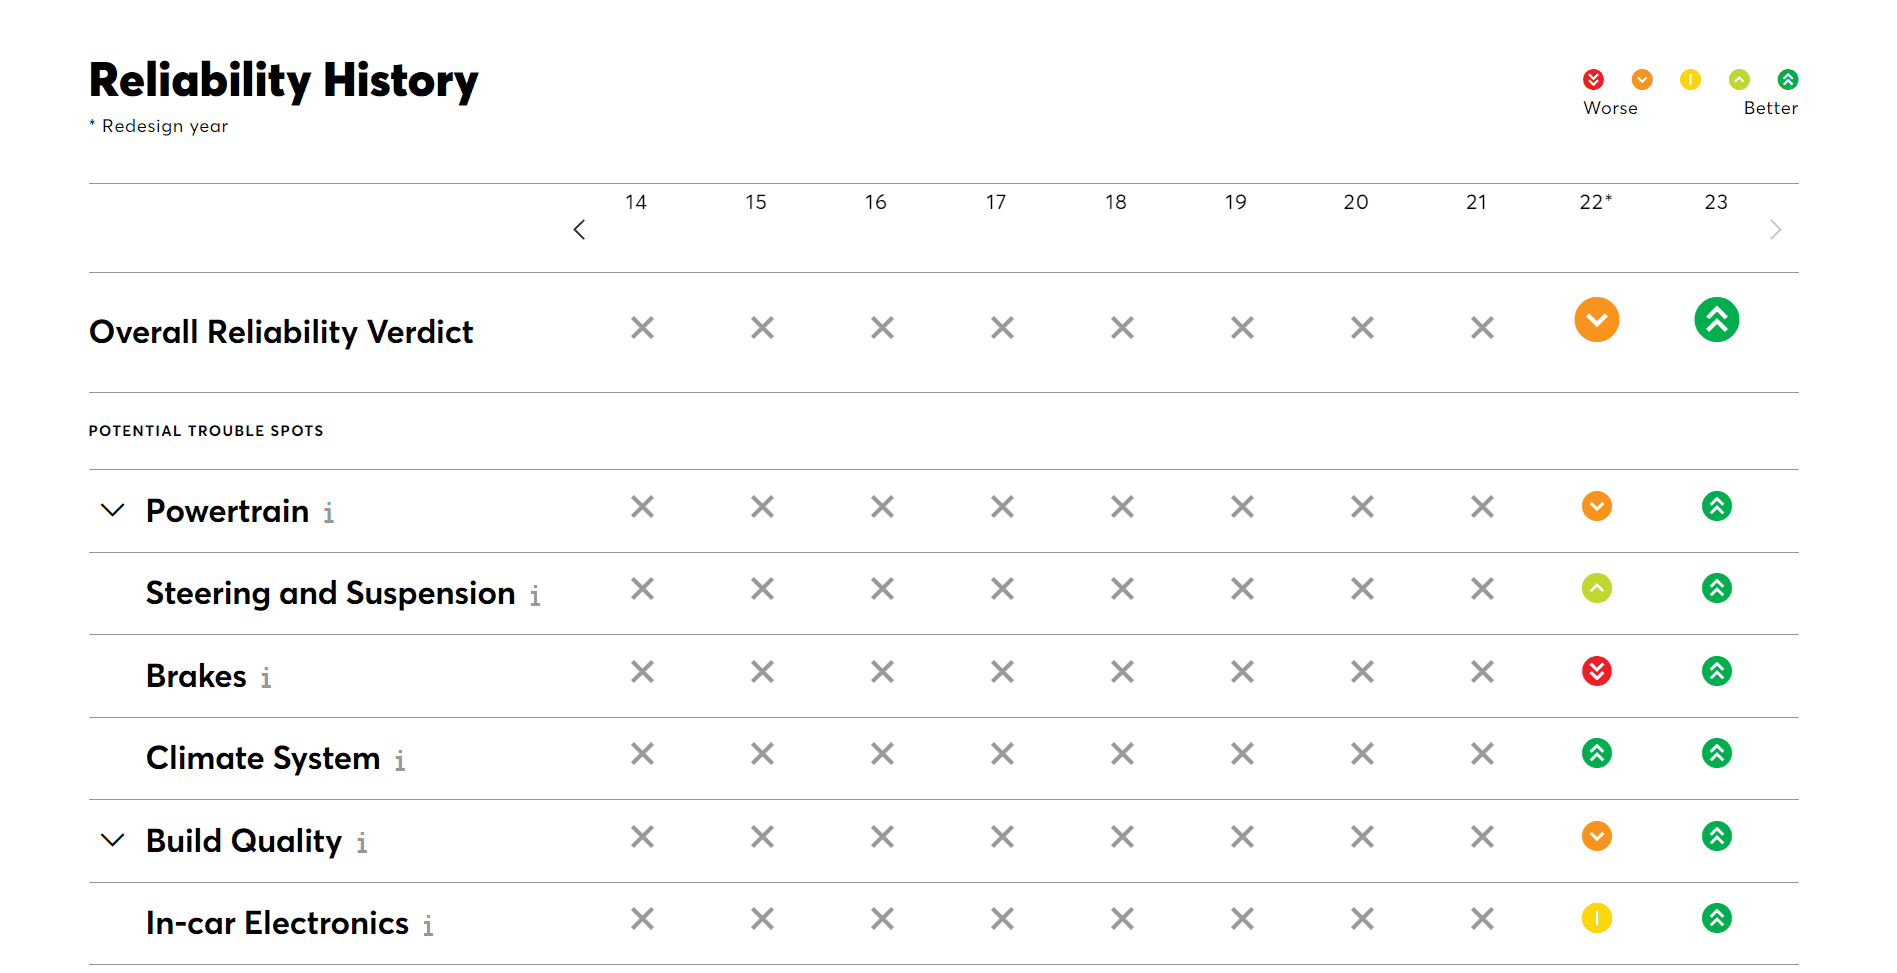Click light green Steering rating for 2022
This screenshot has width=1897, height=973.
[x=1596, y=588]
